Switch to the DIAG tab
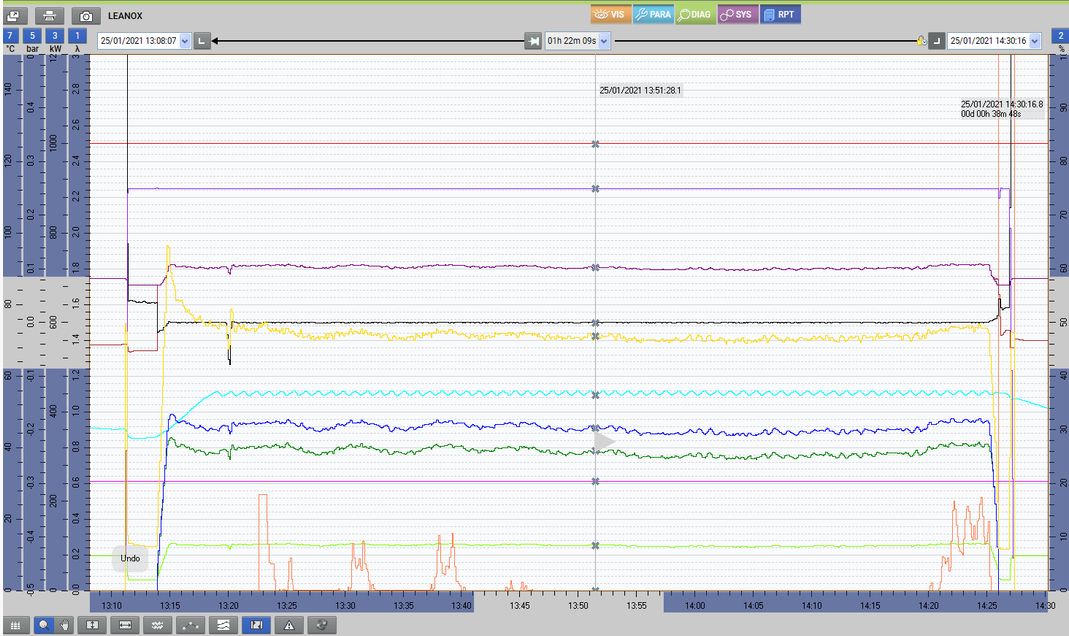This screenshot has height=636, width=1069. click(x=694, y=15)
